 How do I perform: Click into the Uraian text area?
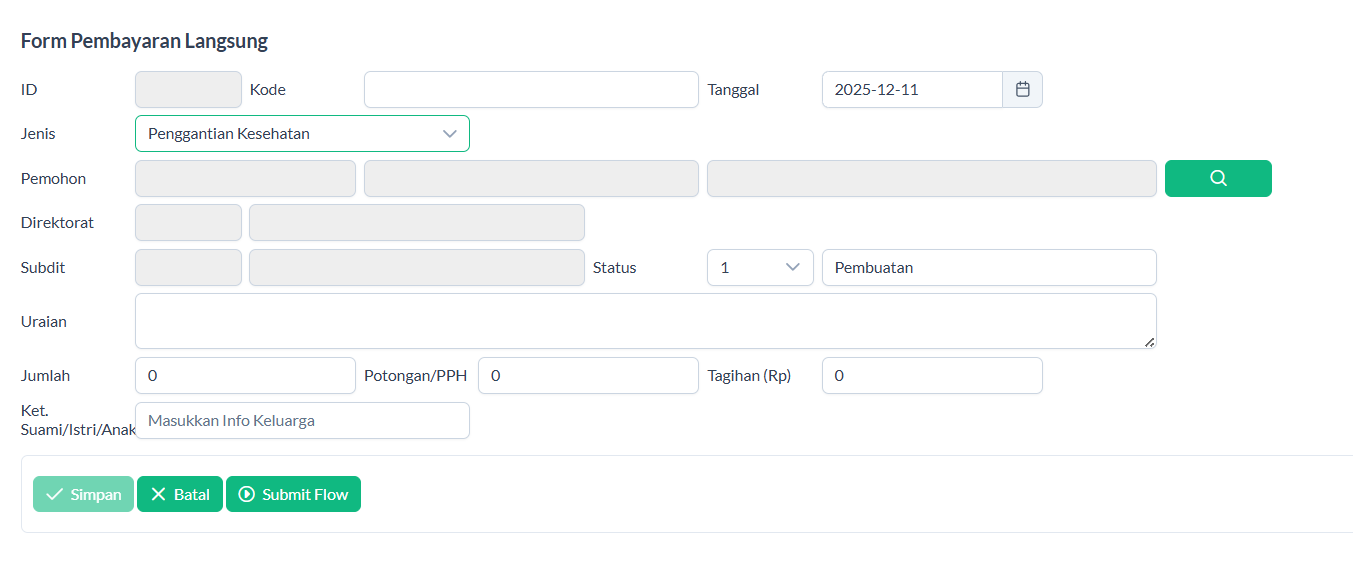pyautogui.click(x=645, y=321)
